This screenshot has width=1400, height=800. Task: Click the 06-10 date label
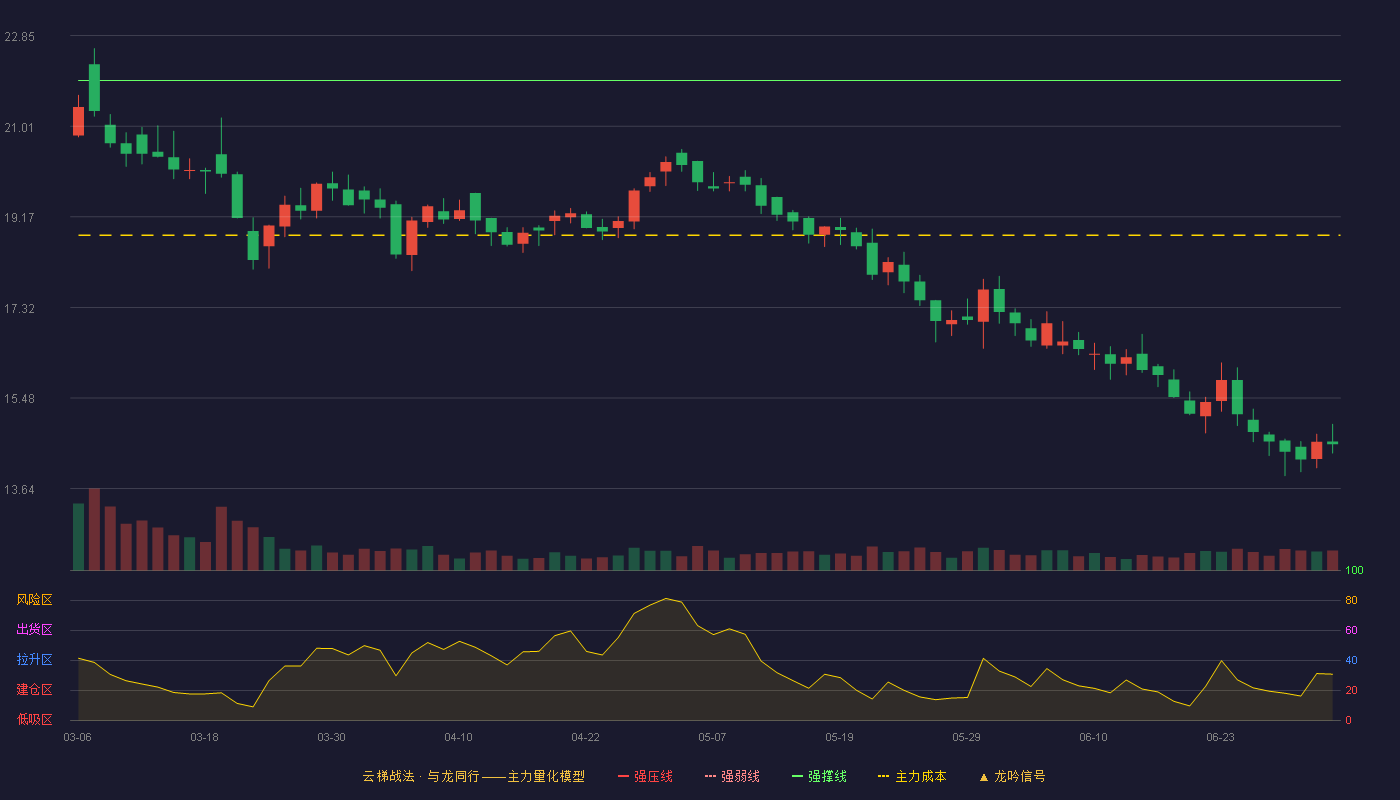click(x=1094, y=737)
